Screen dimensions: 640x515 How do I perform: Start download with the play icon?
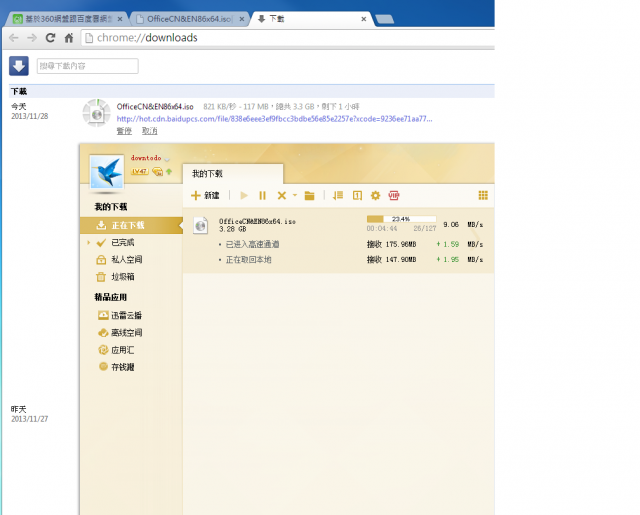tap(244, 195)
